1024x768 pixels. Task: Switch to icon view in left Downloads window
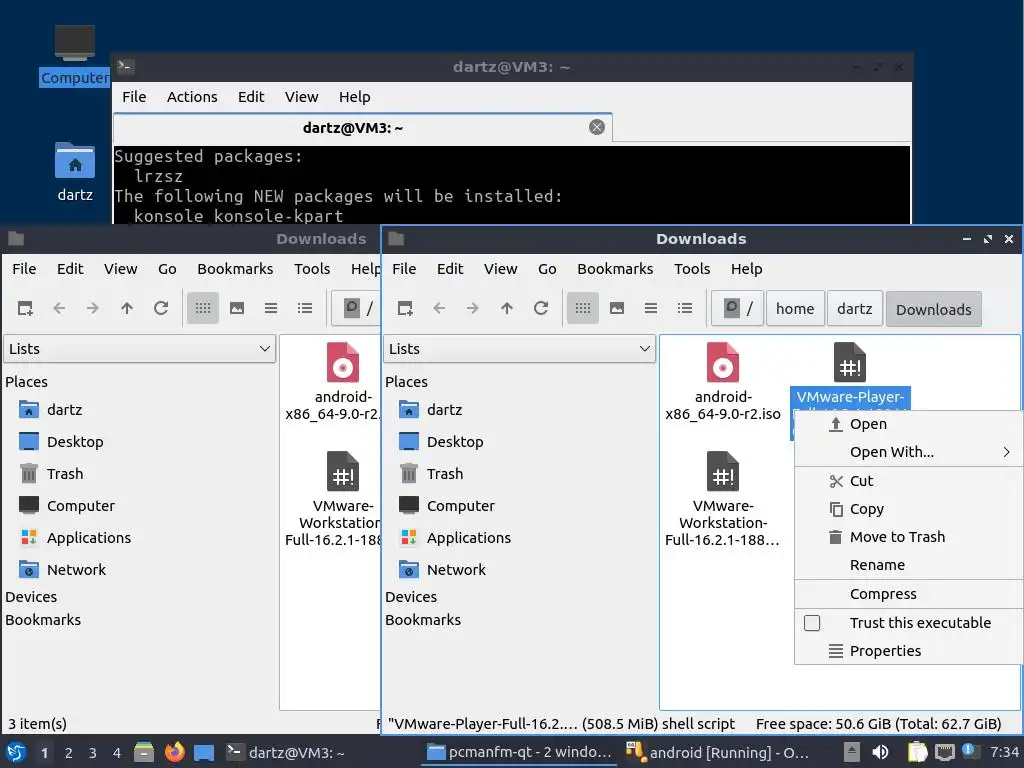click(202, 308)
